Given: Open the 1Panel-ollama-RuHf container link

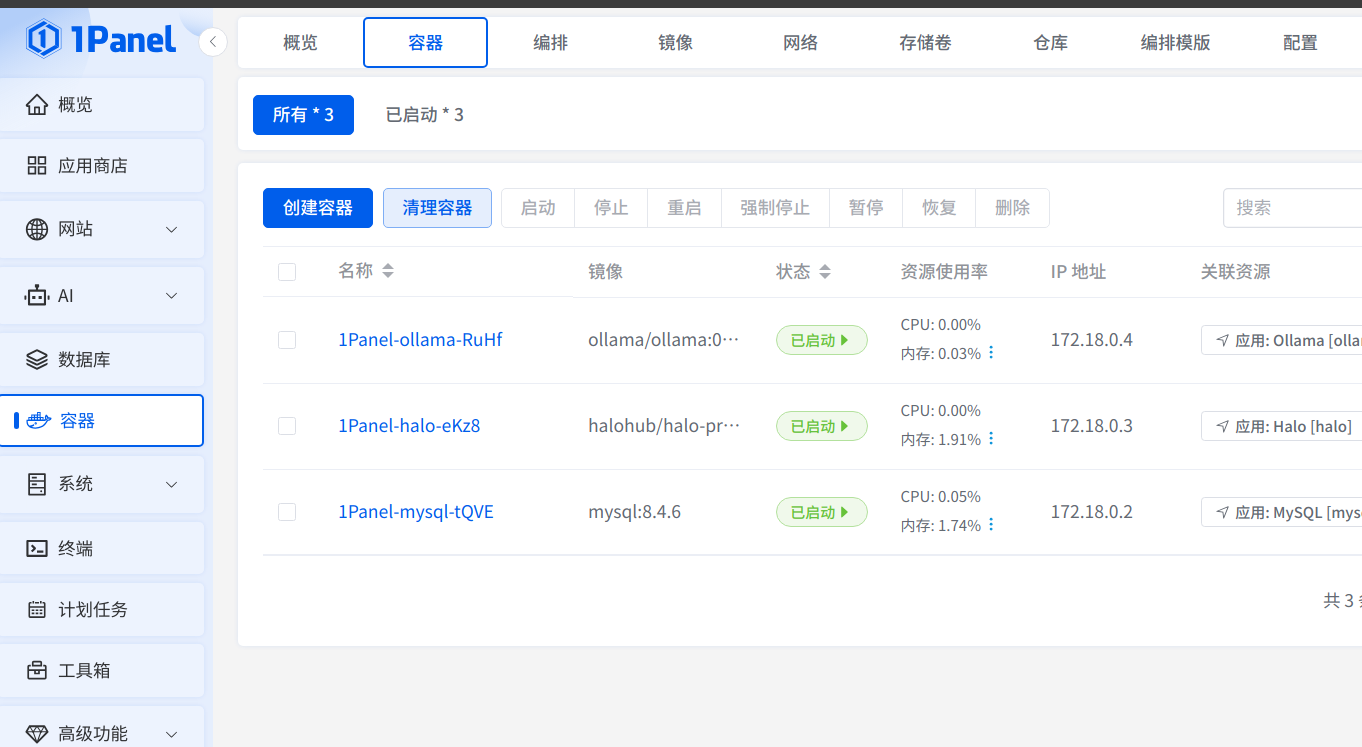Looking at the screenshot, I should 420,340.
